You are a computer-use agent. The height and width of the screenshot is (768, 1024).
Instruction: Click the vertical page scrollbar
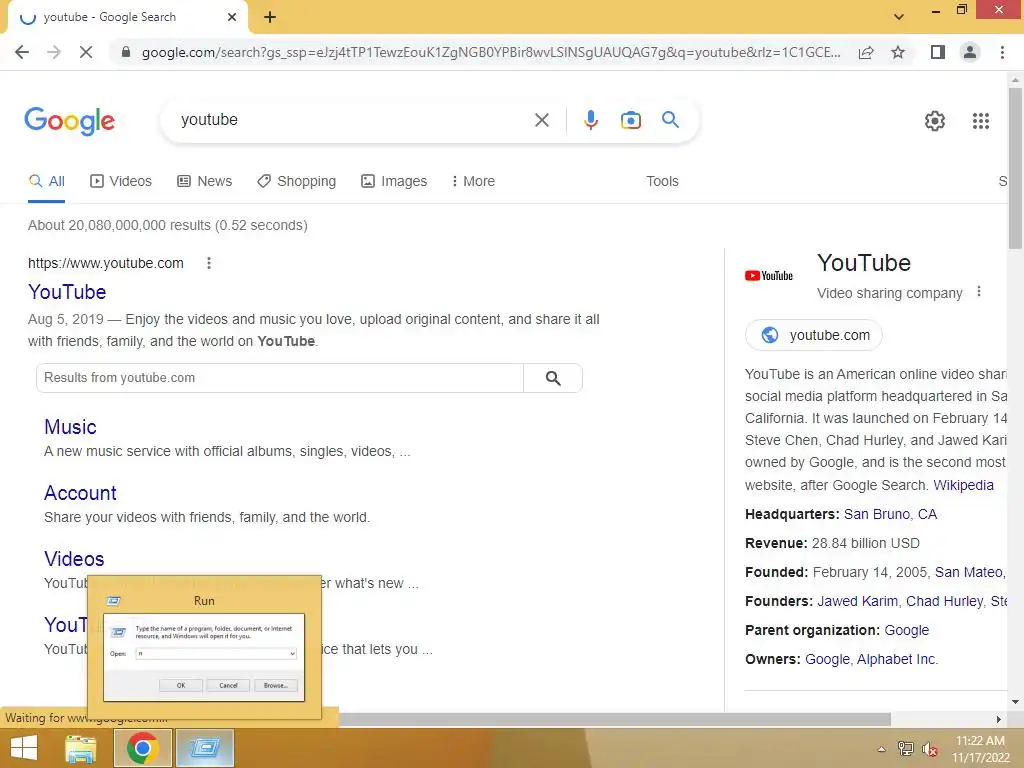pos(1015,168)
